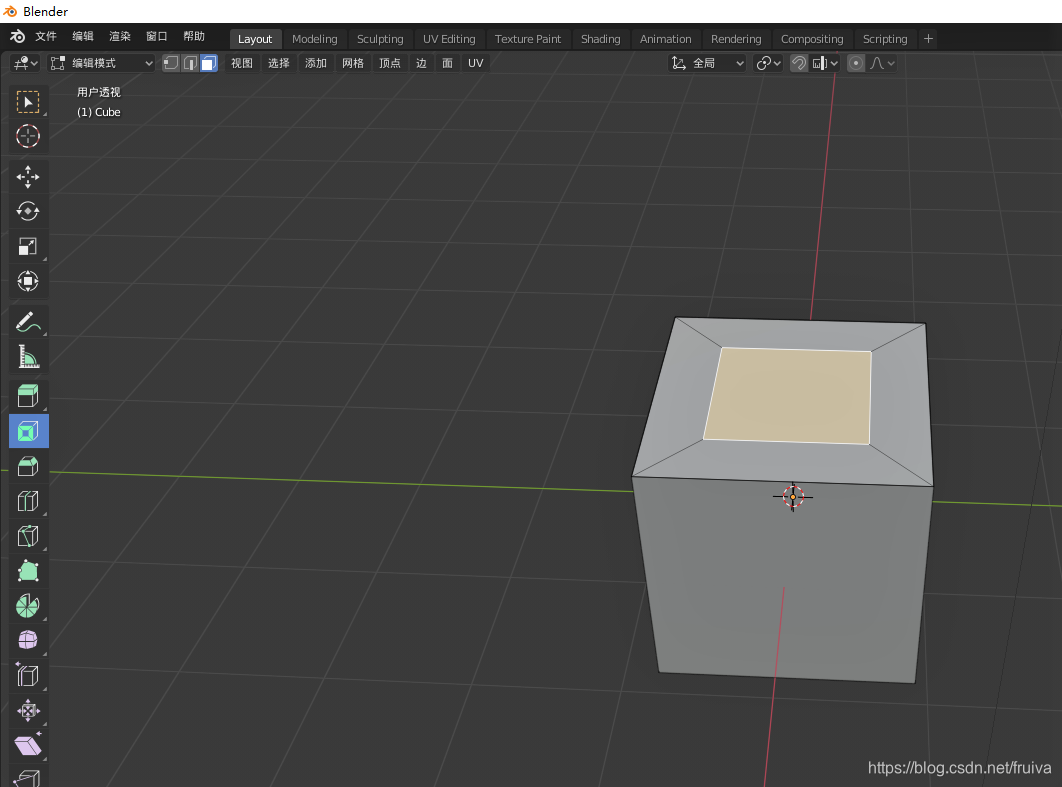Image resolution: width=1062 pixels, height=787 pixels.
Task: Switch to the Shading workspace tab
Action: coord(600,39)
